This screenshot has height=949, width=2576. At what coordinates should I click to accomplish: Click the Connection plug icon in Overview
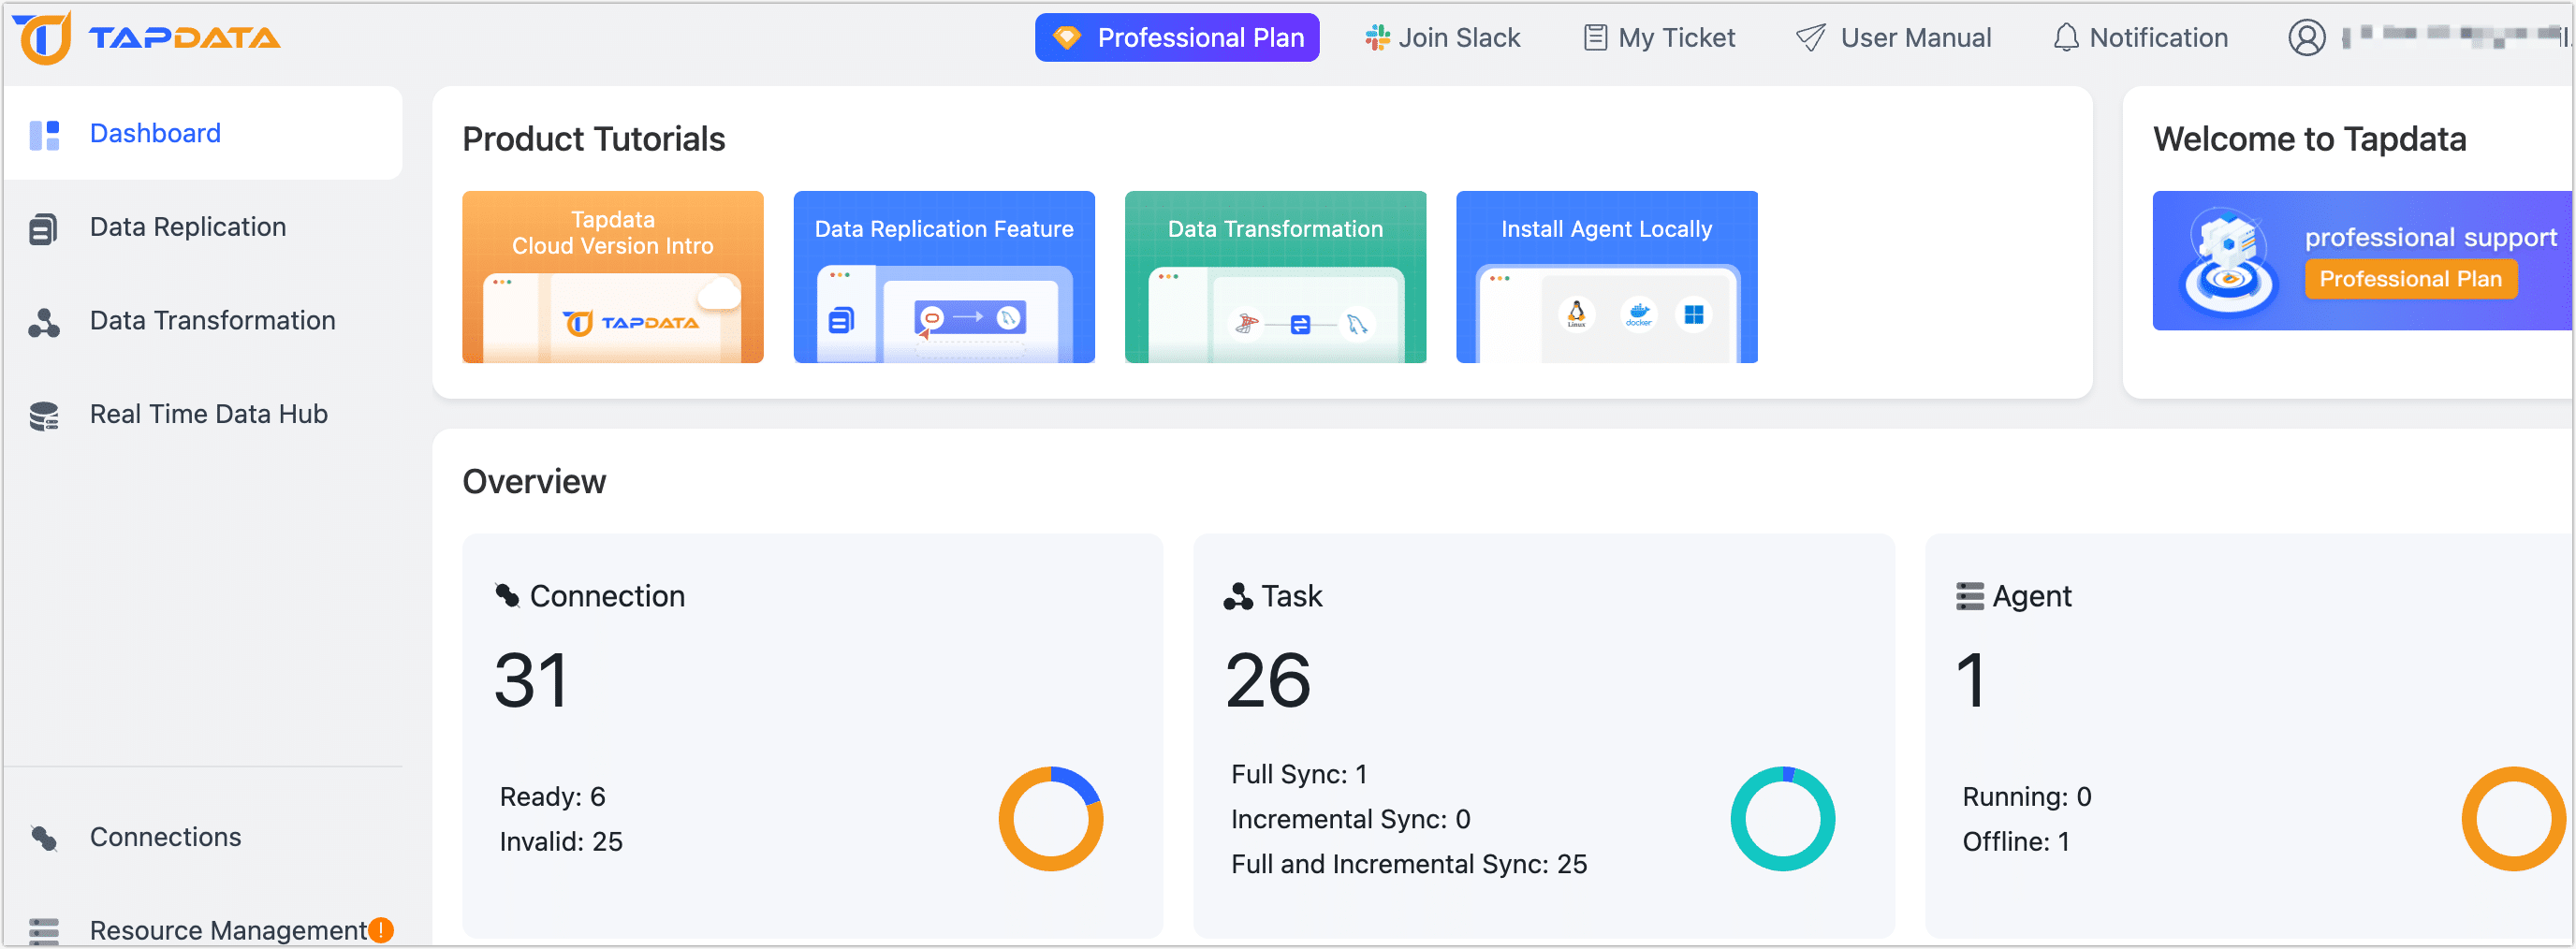pos(507,596)
